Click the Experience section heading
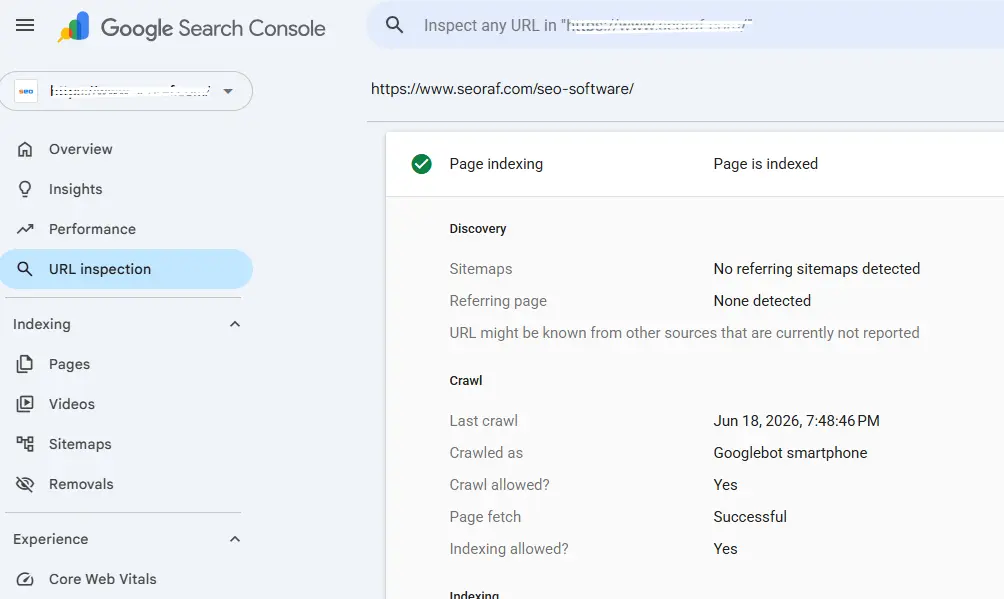Screen dimensions: 1004x599 coord(51,539)
